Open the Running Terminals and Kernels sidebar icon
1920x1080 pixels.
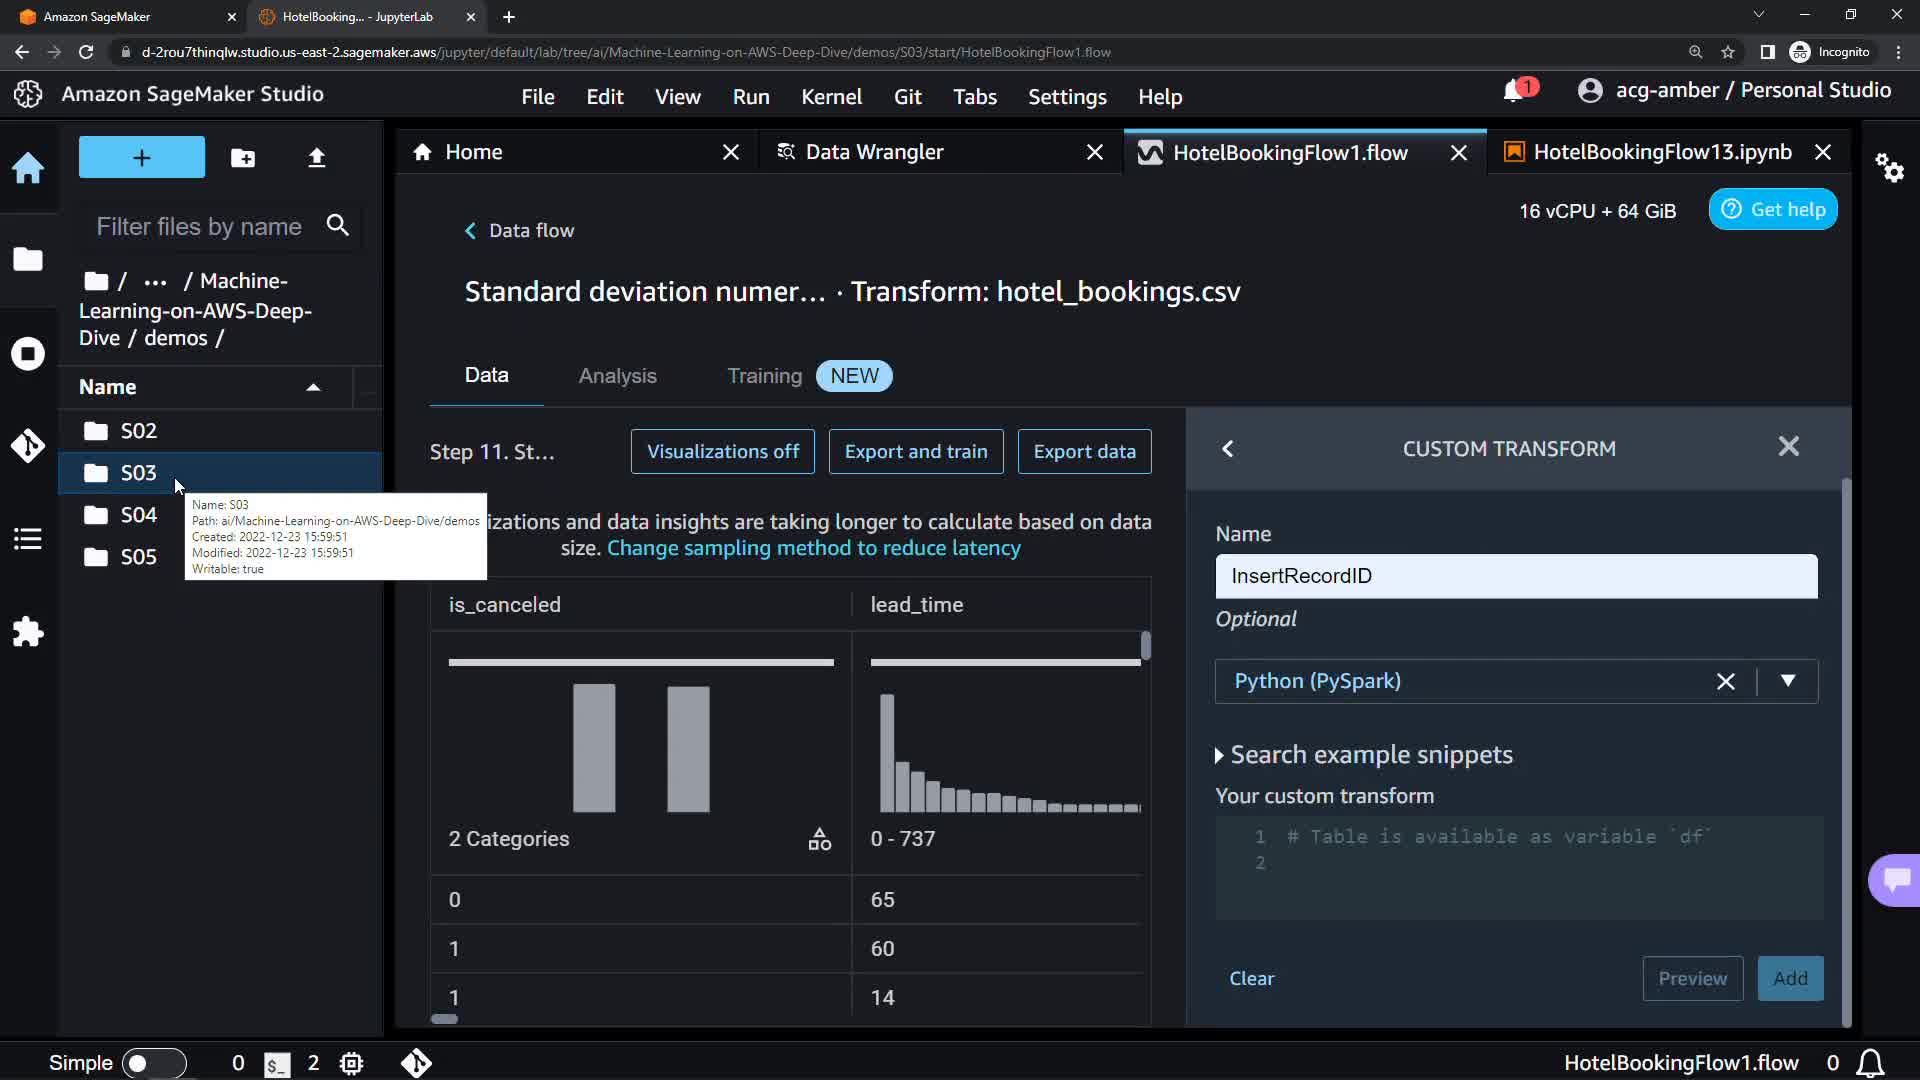click(28, 354)
